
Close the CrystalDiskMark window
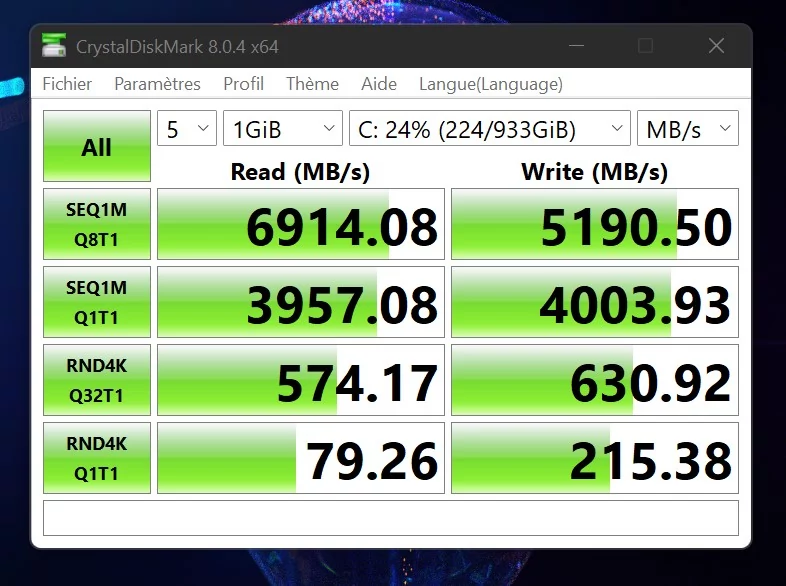[716, 46]
